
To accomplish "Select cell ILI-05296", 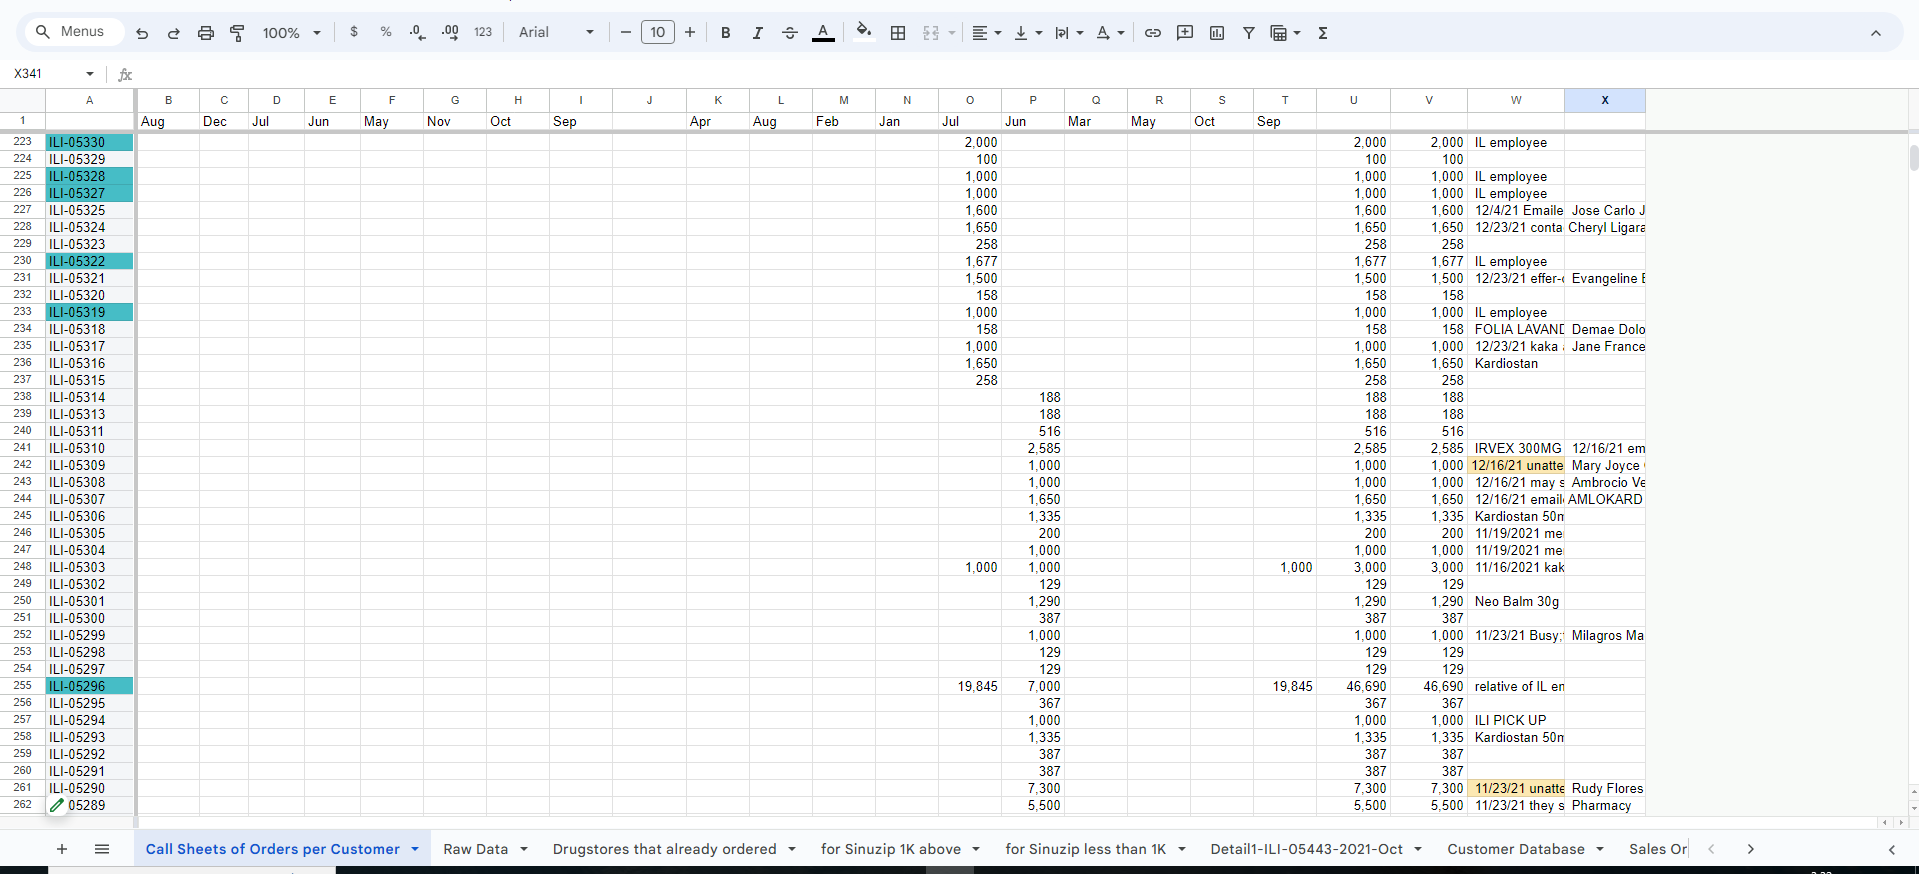I will 90,686.
